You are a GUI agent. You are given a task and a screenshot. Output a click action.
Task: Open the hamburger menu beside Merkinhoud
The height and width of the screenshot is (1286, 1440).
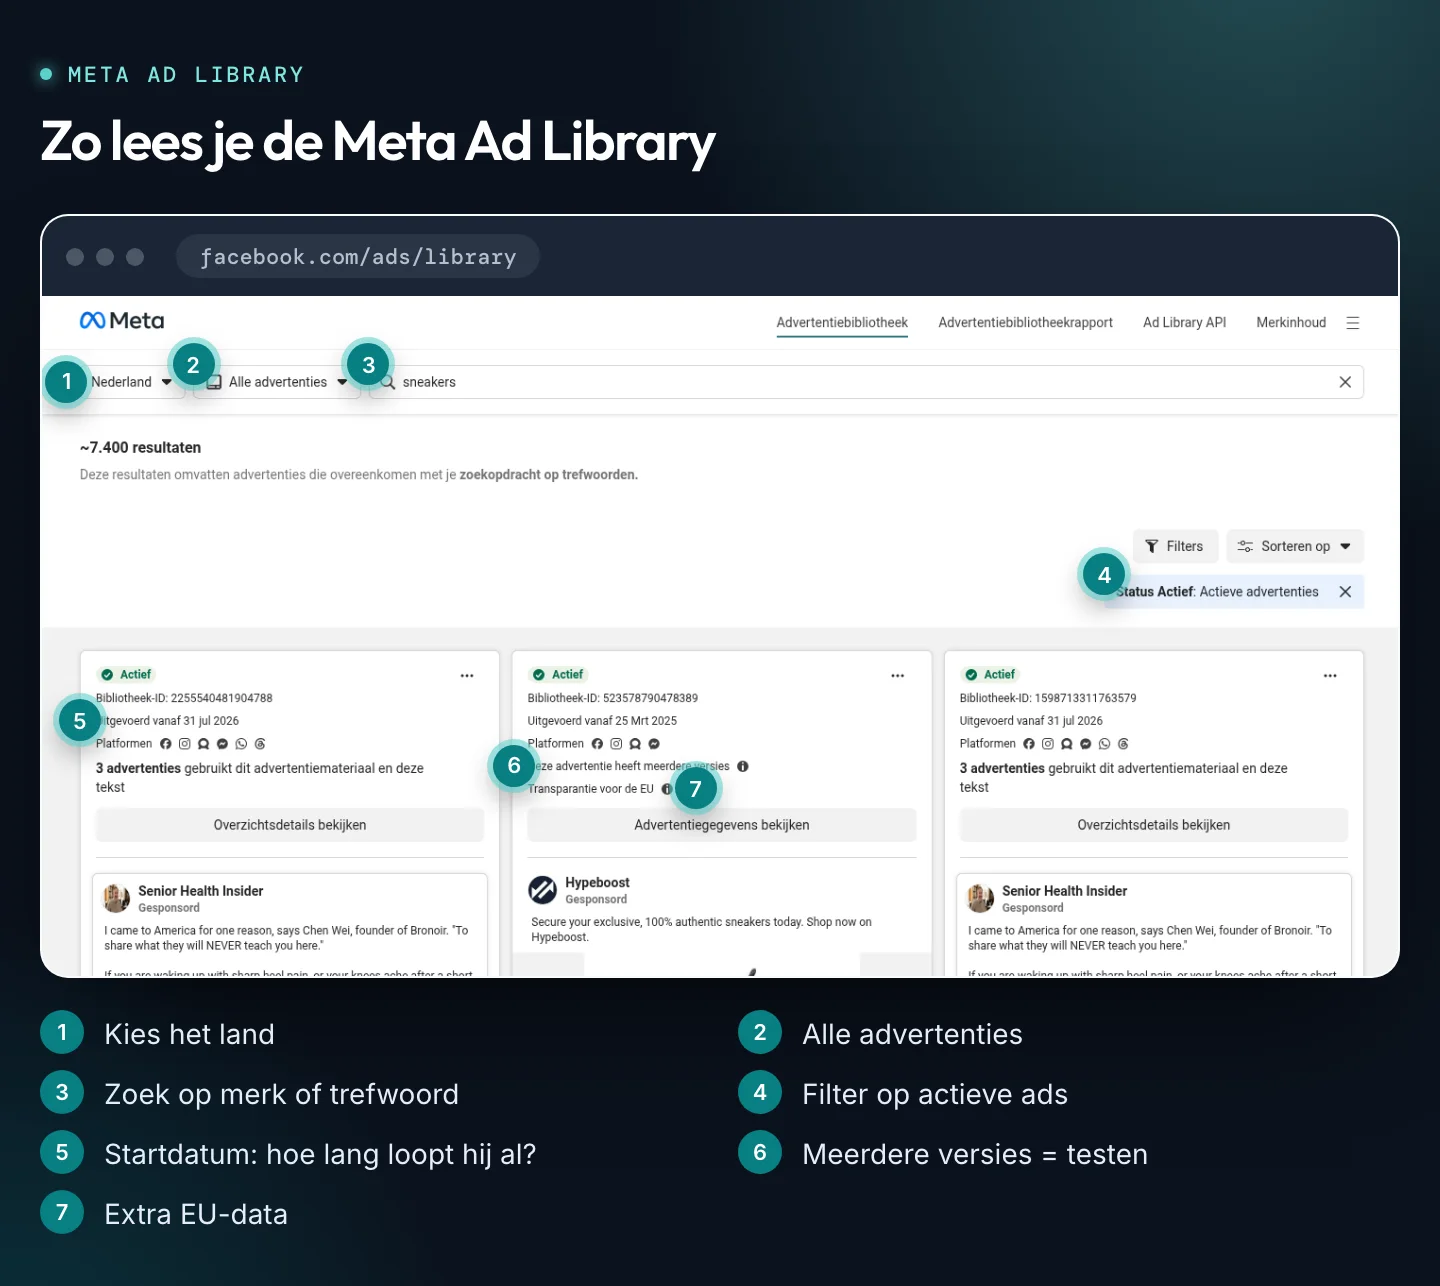pyautogui.click(x=1353, y=323)
